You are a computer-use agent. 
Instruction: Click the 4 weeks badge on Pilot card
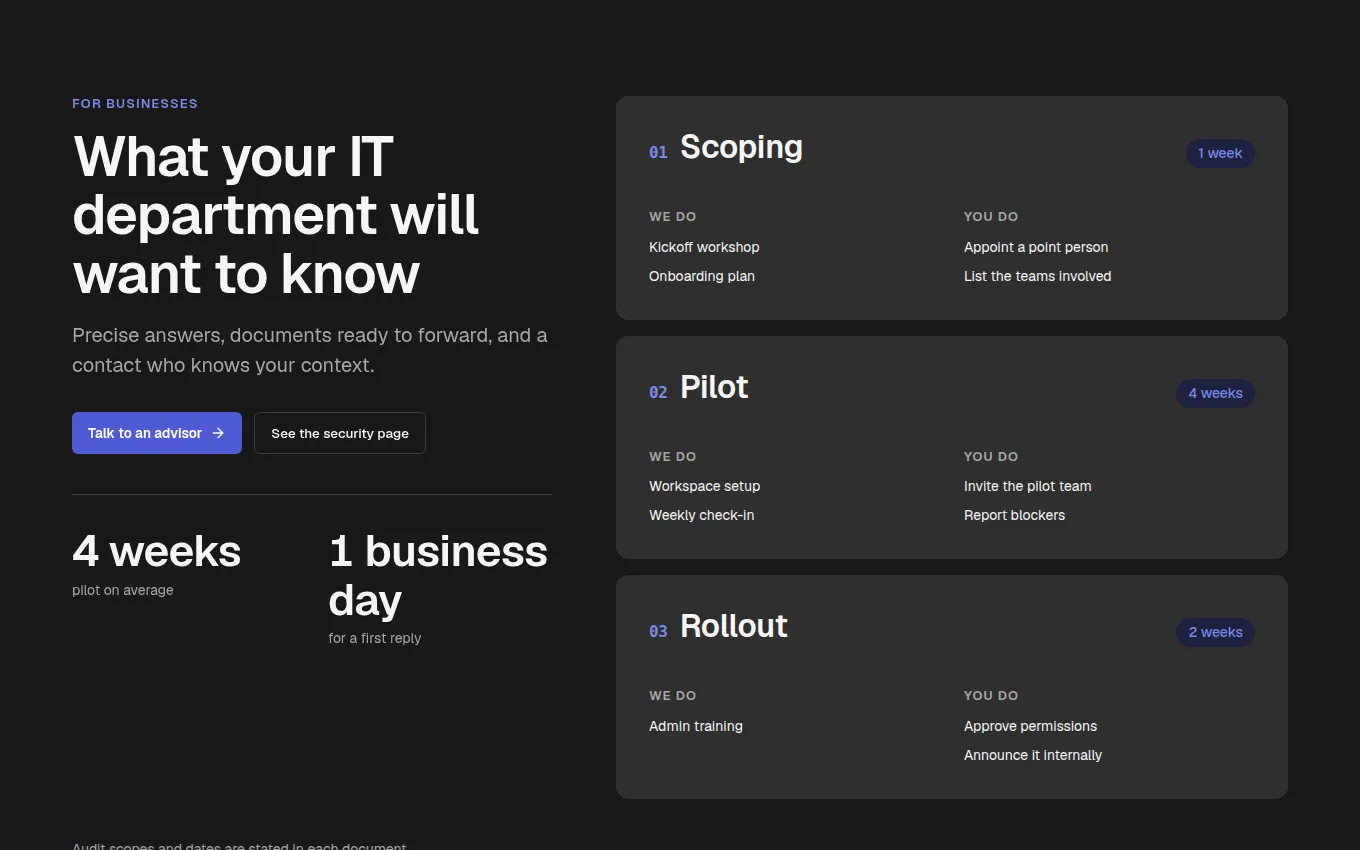click(x=1215, y=393)
